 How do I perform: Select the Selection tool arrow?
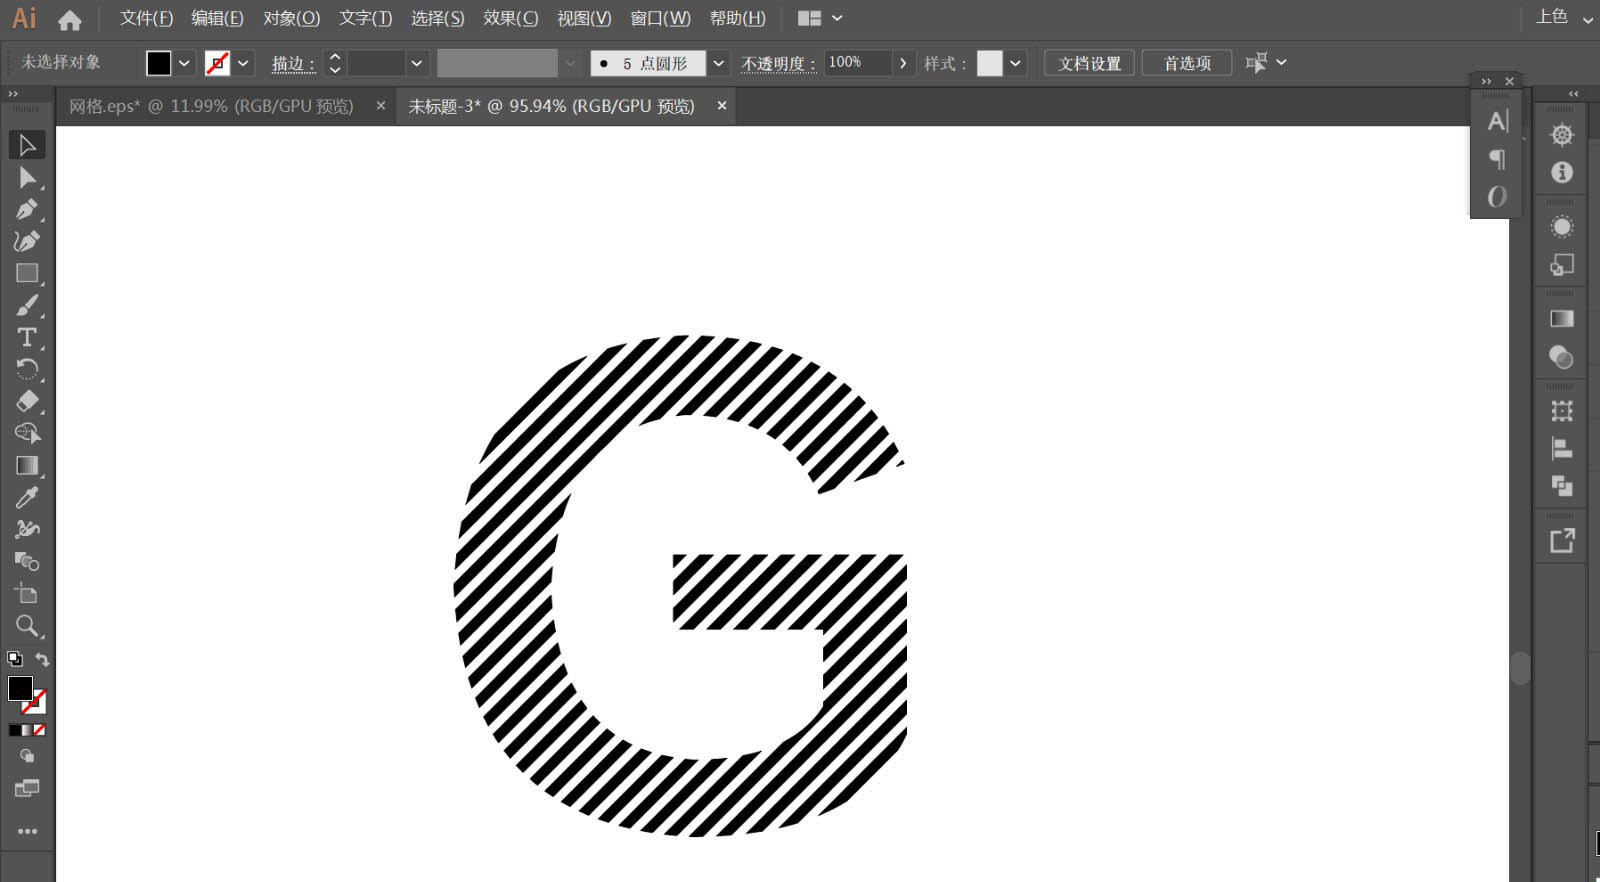(x=27, y=145)
